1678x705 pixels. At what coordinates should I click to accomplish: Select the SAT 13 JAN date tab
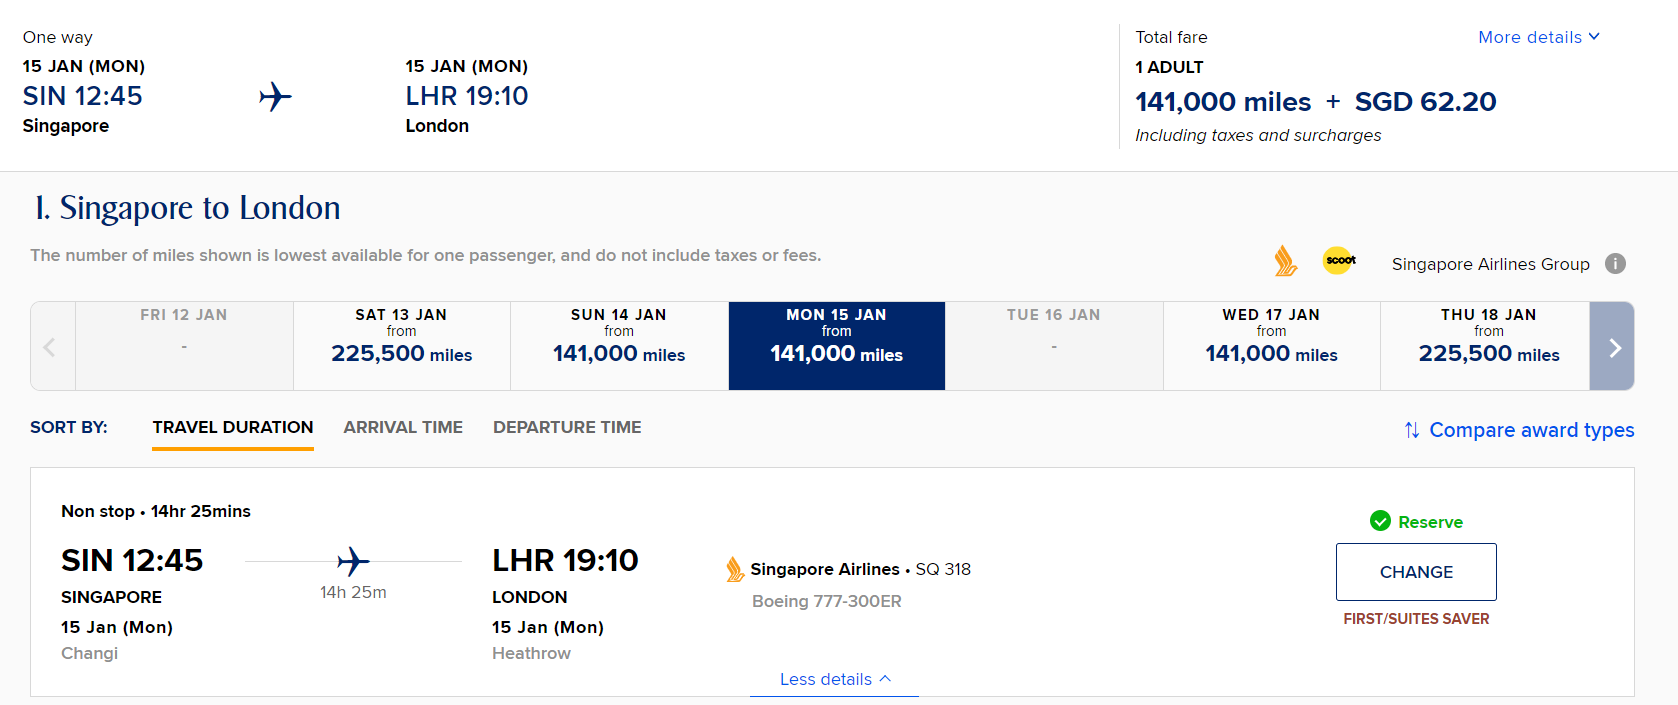point(402,346)
